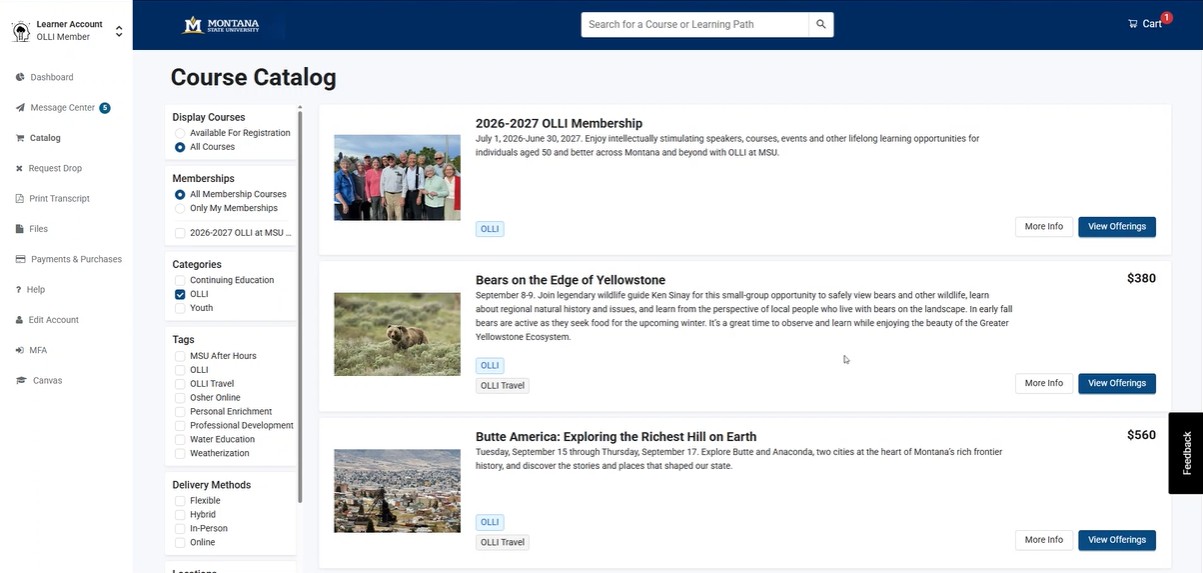This screenshot has width=1203, height=573.
Task: Check the MSU After Hours tag
Action: 180,356
